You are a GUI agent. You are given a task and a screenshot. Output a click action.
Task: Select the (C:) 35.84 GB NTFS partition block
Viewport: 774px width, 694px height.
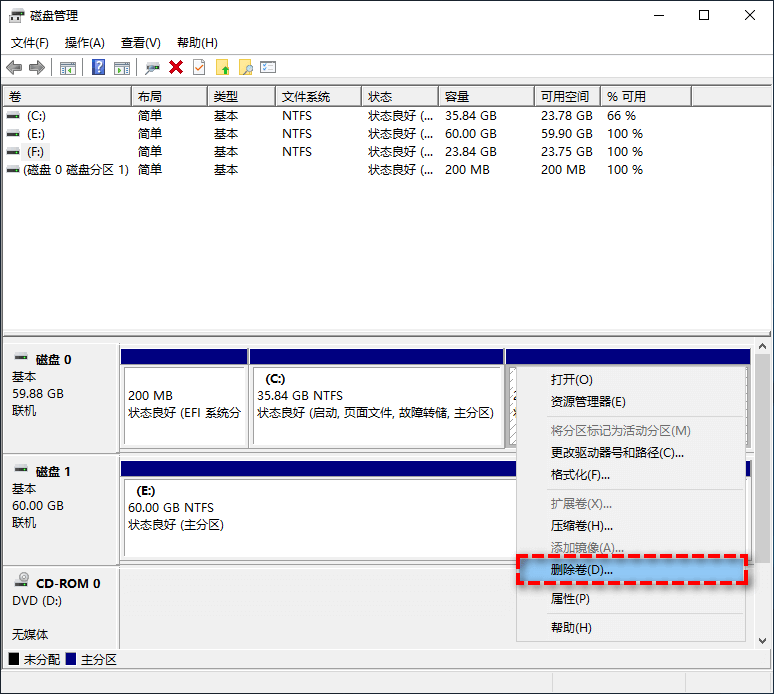(377, 406)
